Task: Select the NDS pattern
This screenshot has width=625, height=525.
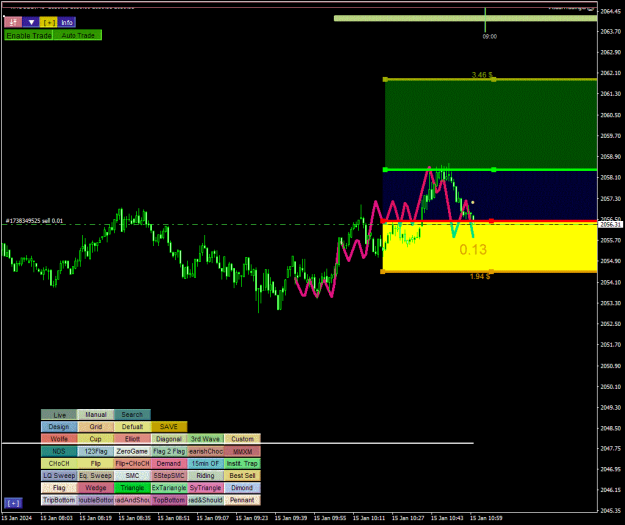Action: pos(59,451)
